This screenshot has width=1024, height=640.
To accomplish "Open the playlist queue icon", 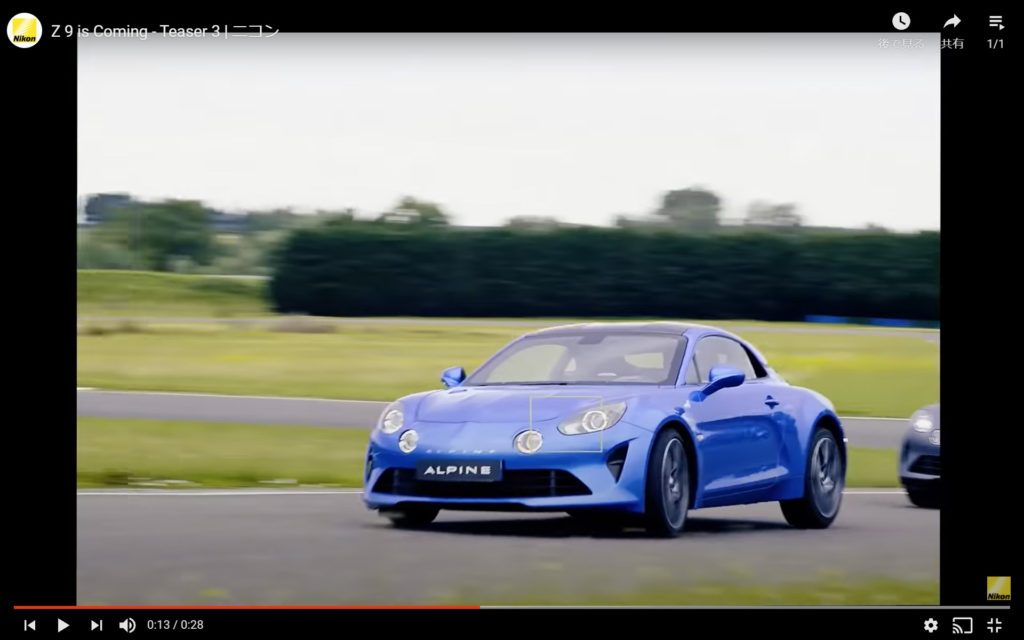I will point(996,21).
